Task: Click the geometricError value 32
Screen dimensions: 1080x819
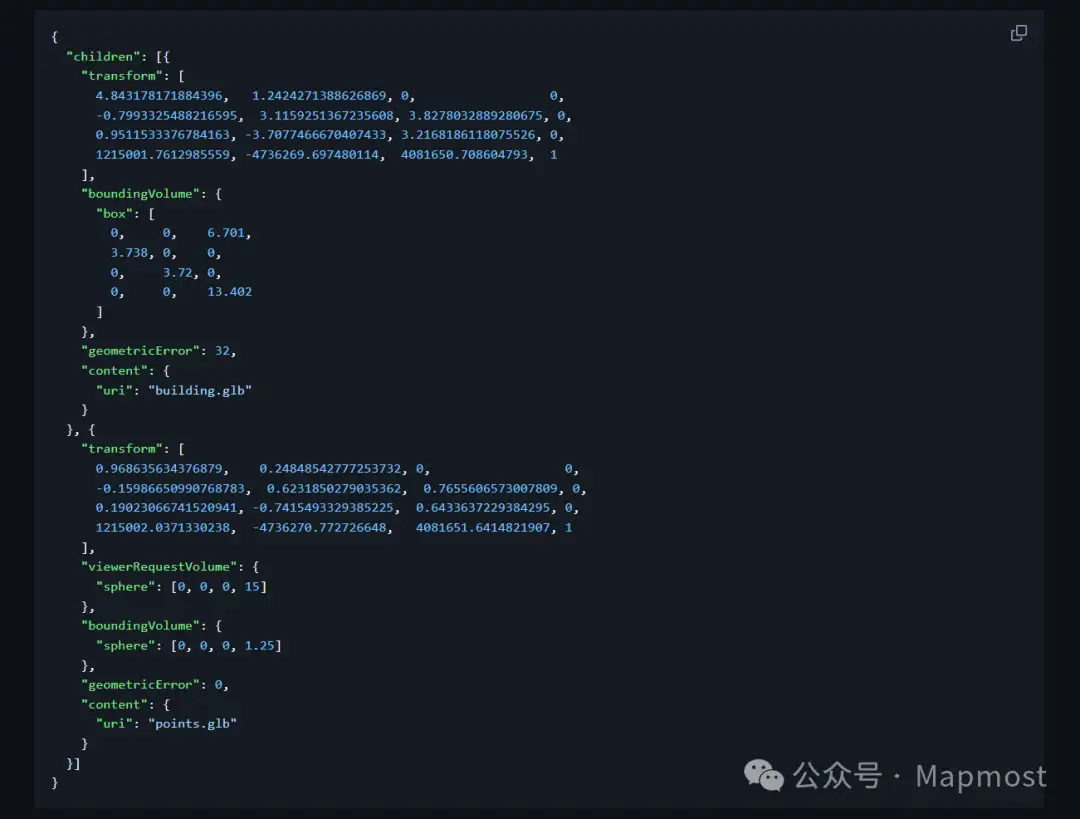Action: coord(222,351)
